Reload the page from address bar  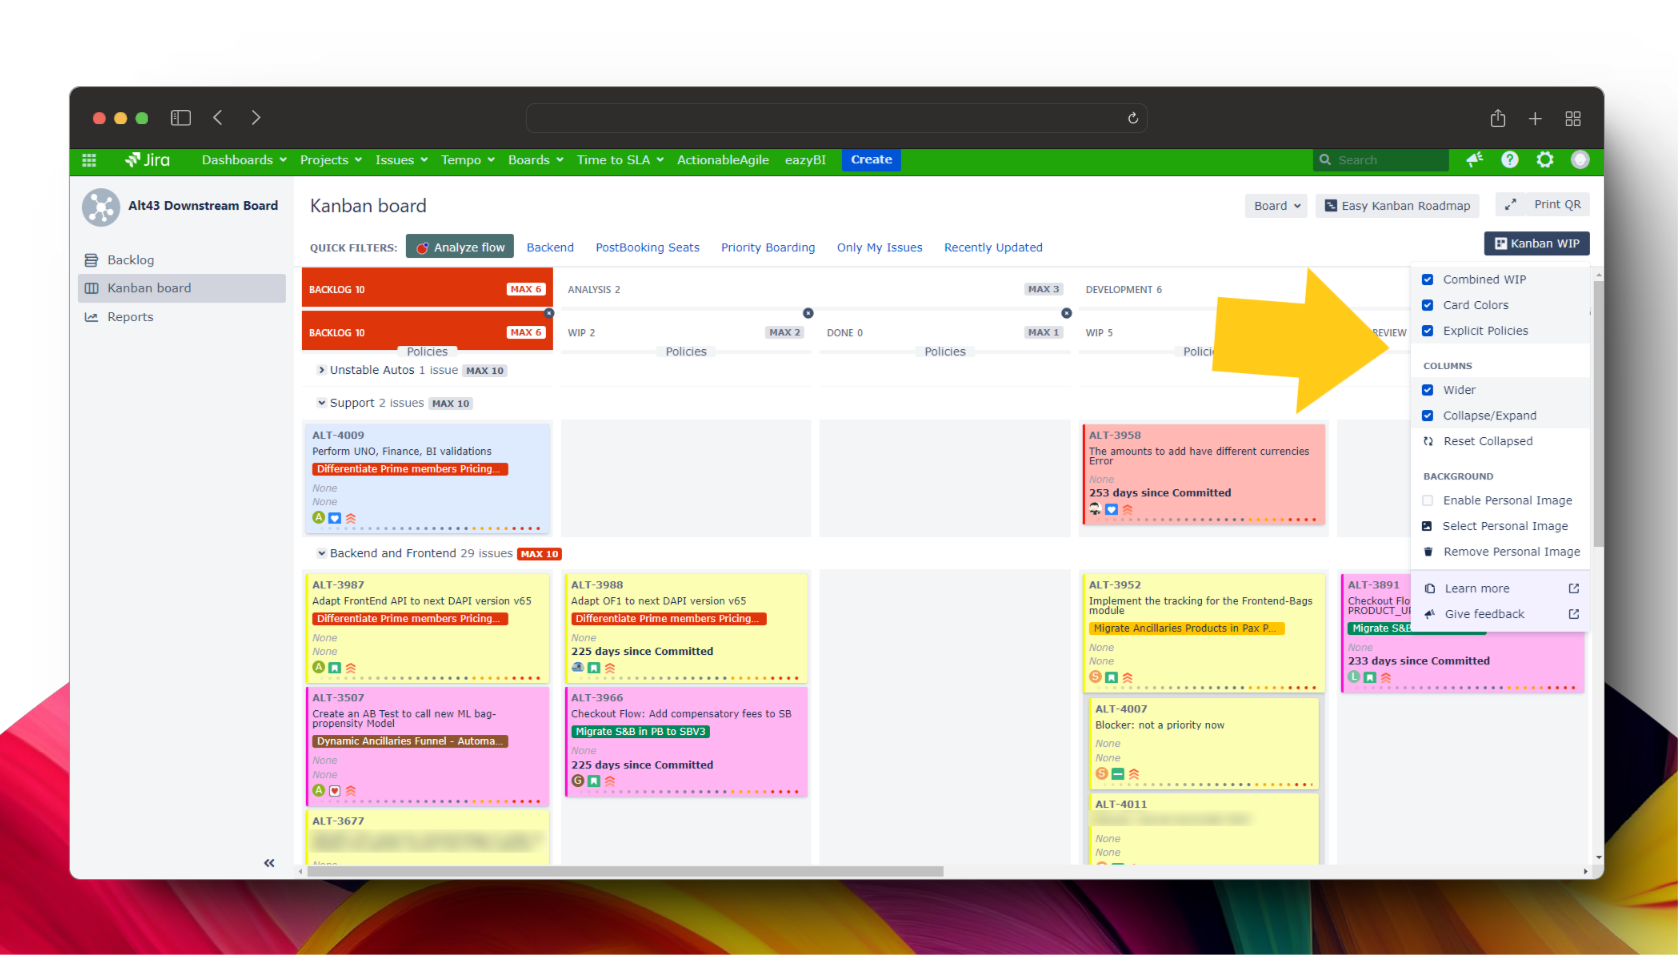1133,118
